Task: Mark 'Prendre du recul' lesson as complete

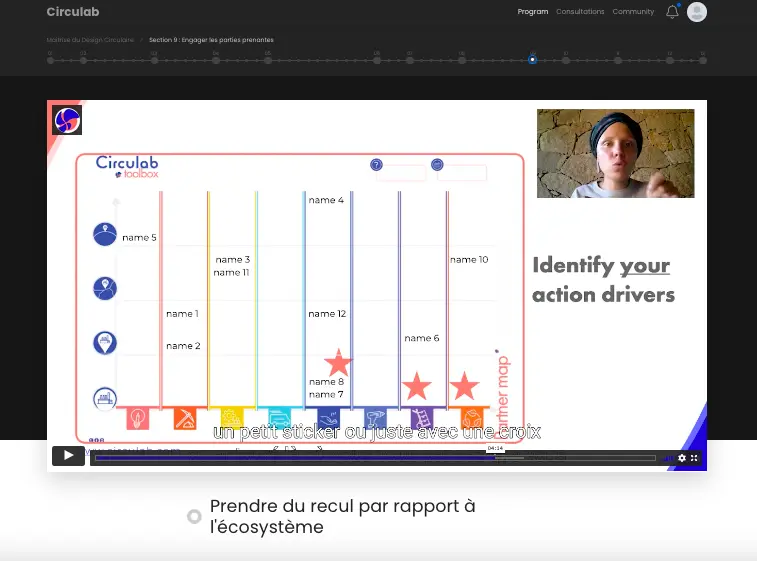Action: tap(194, 517)
